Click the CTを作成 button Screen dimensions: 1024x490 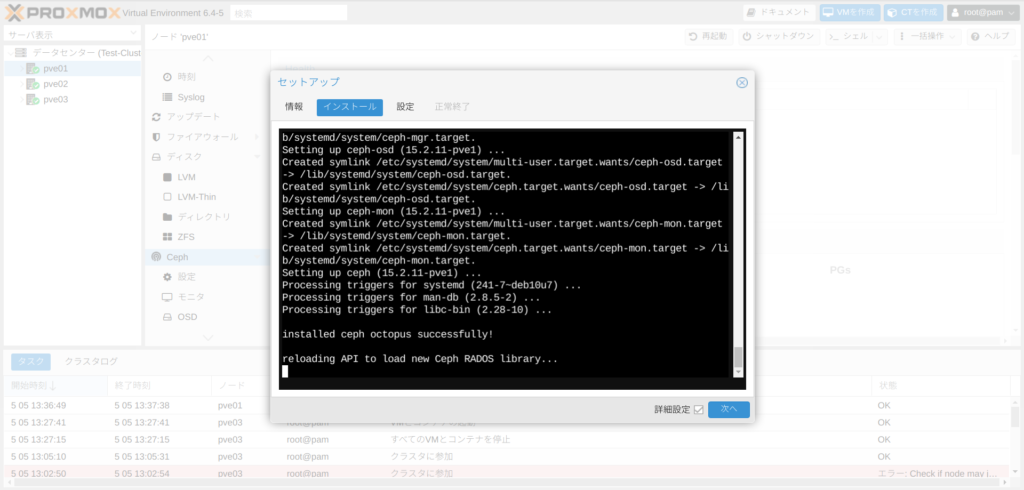[x=914, y=12]
